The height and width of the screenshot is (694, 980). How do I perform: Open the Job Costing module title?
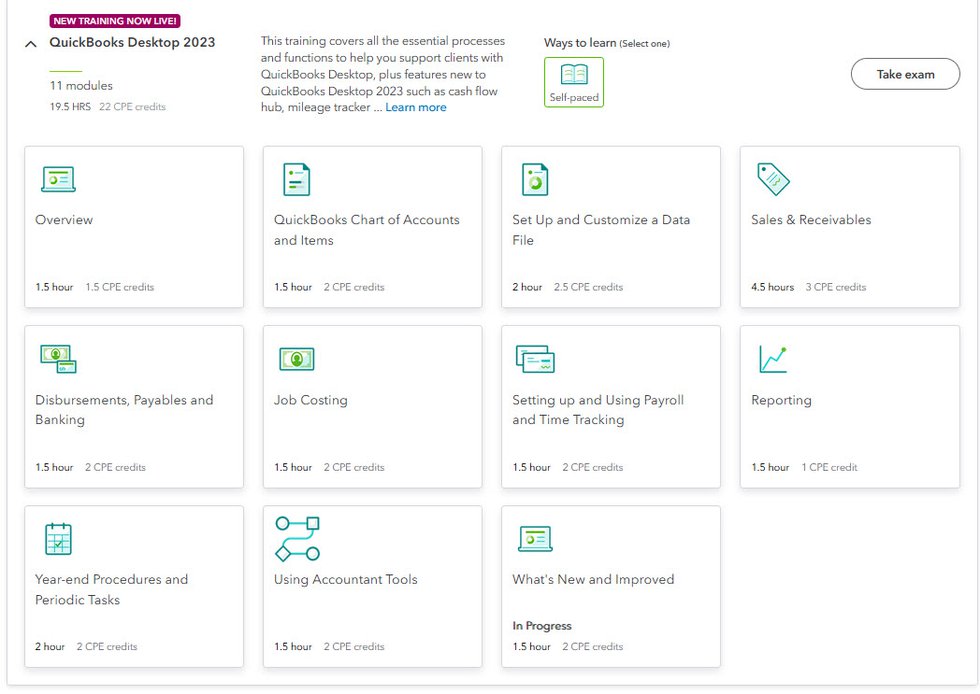coord(311,400)
